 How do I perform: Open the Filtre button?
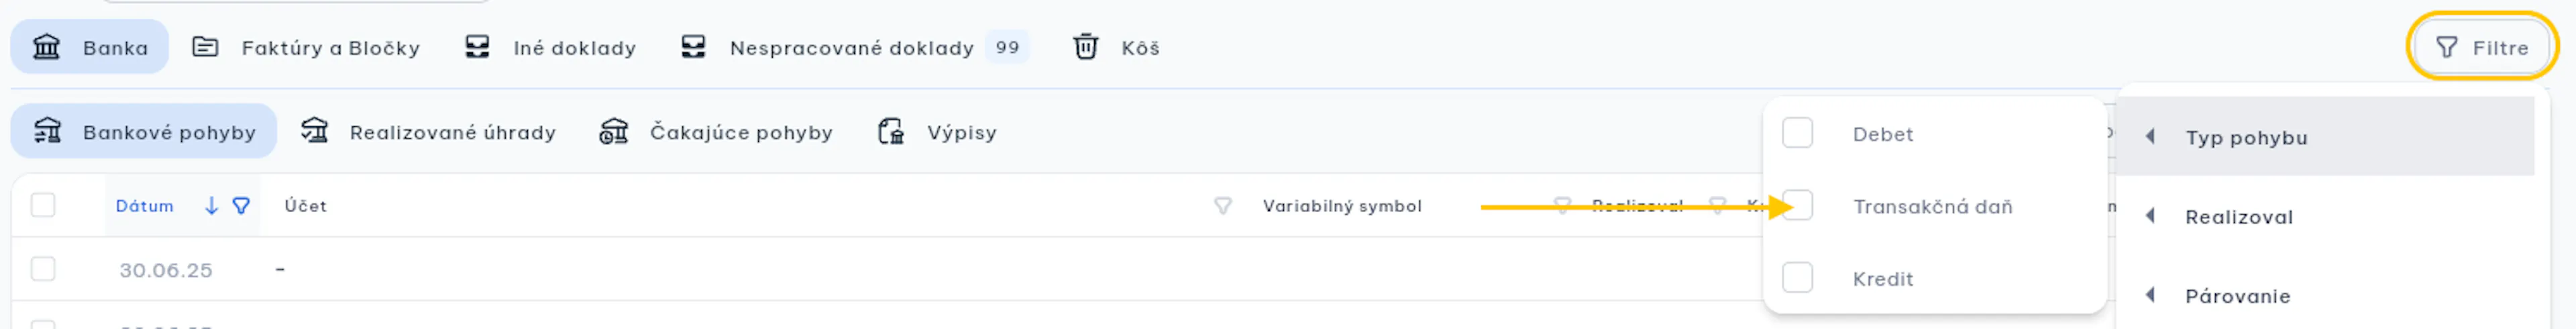pyautogui.click(x=2481, y=47)
